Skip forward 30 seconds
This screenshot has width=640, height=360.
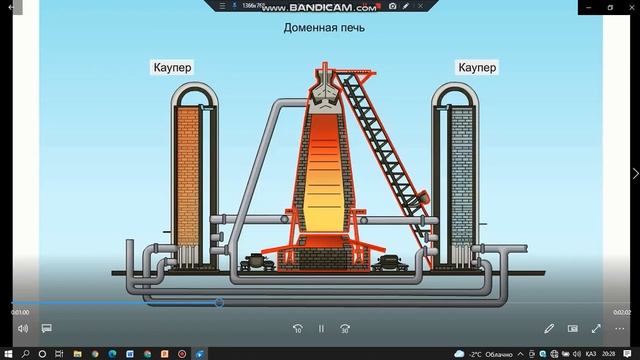point(345,329)
